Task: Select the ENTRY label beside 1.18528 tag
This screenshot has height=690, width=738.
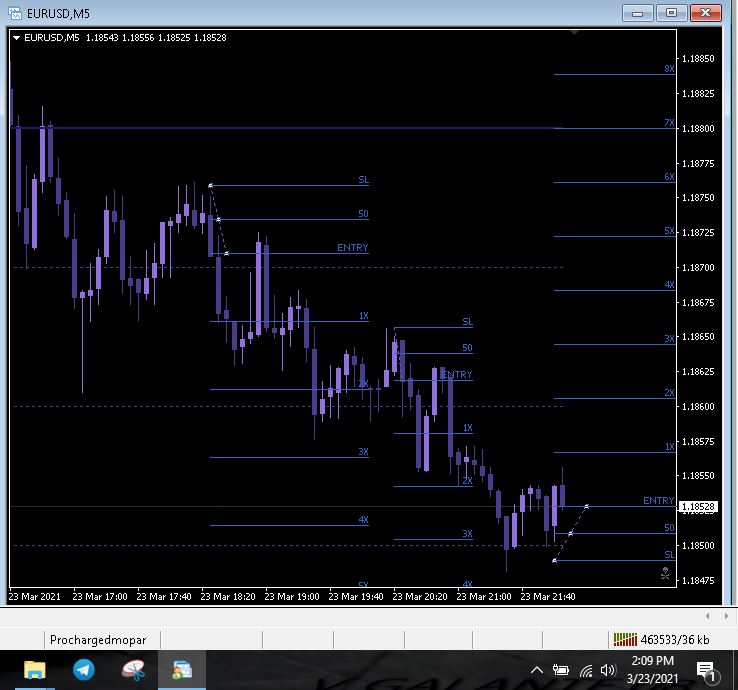Action: (x=658, y=501)
